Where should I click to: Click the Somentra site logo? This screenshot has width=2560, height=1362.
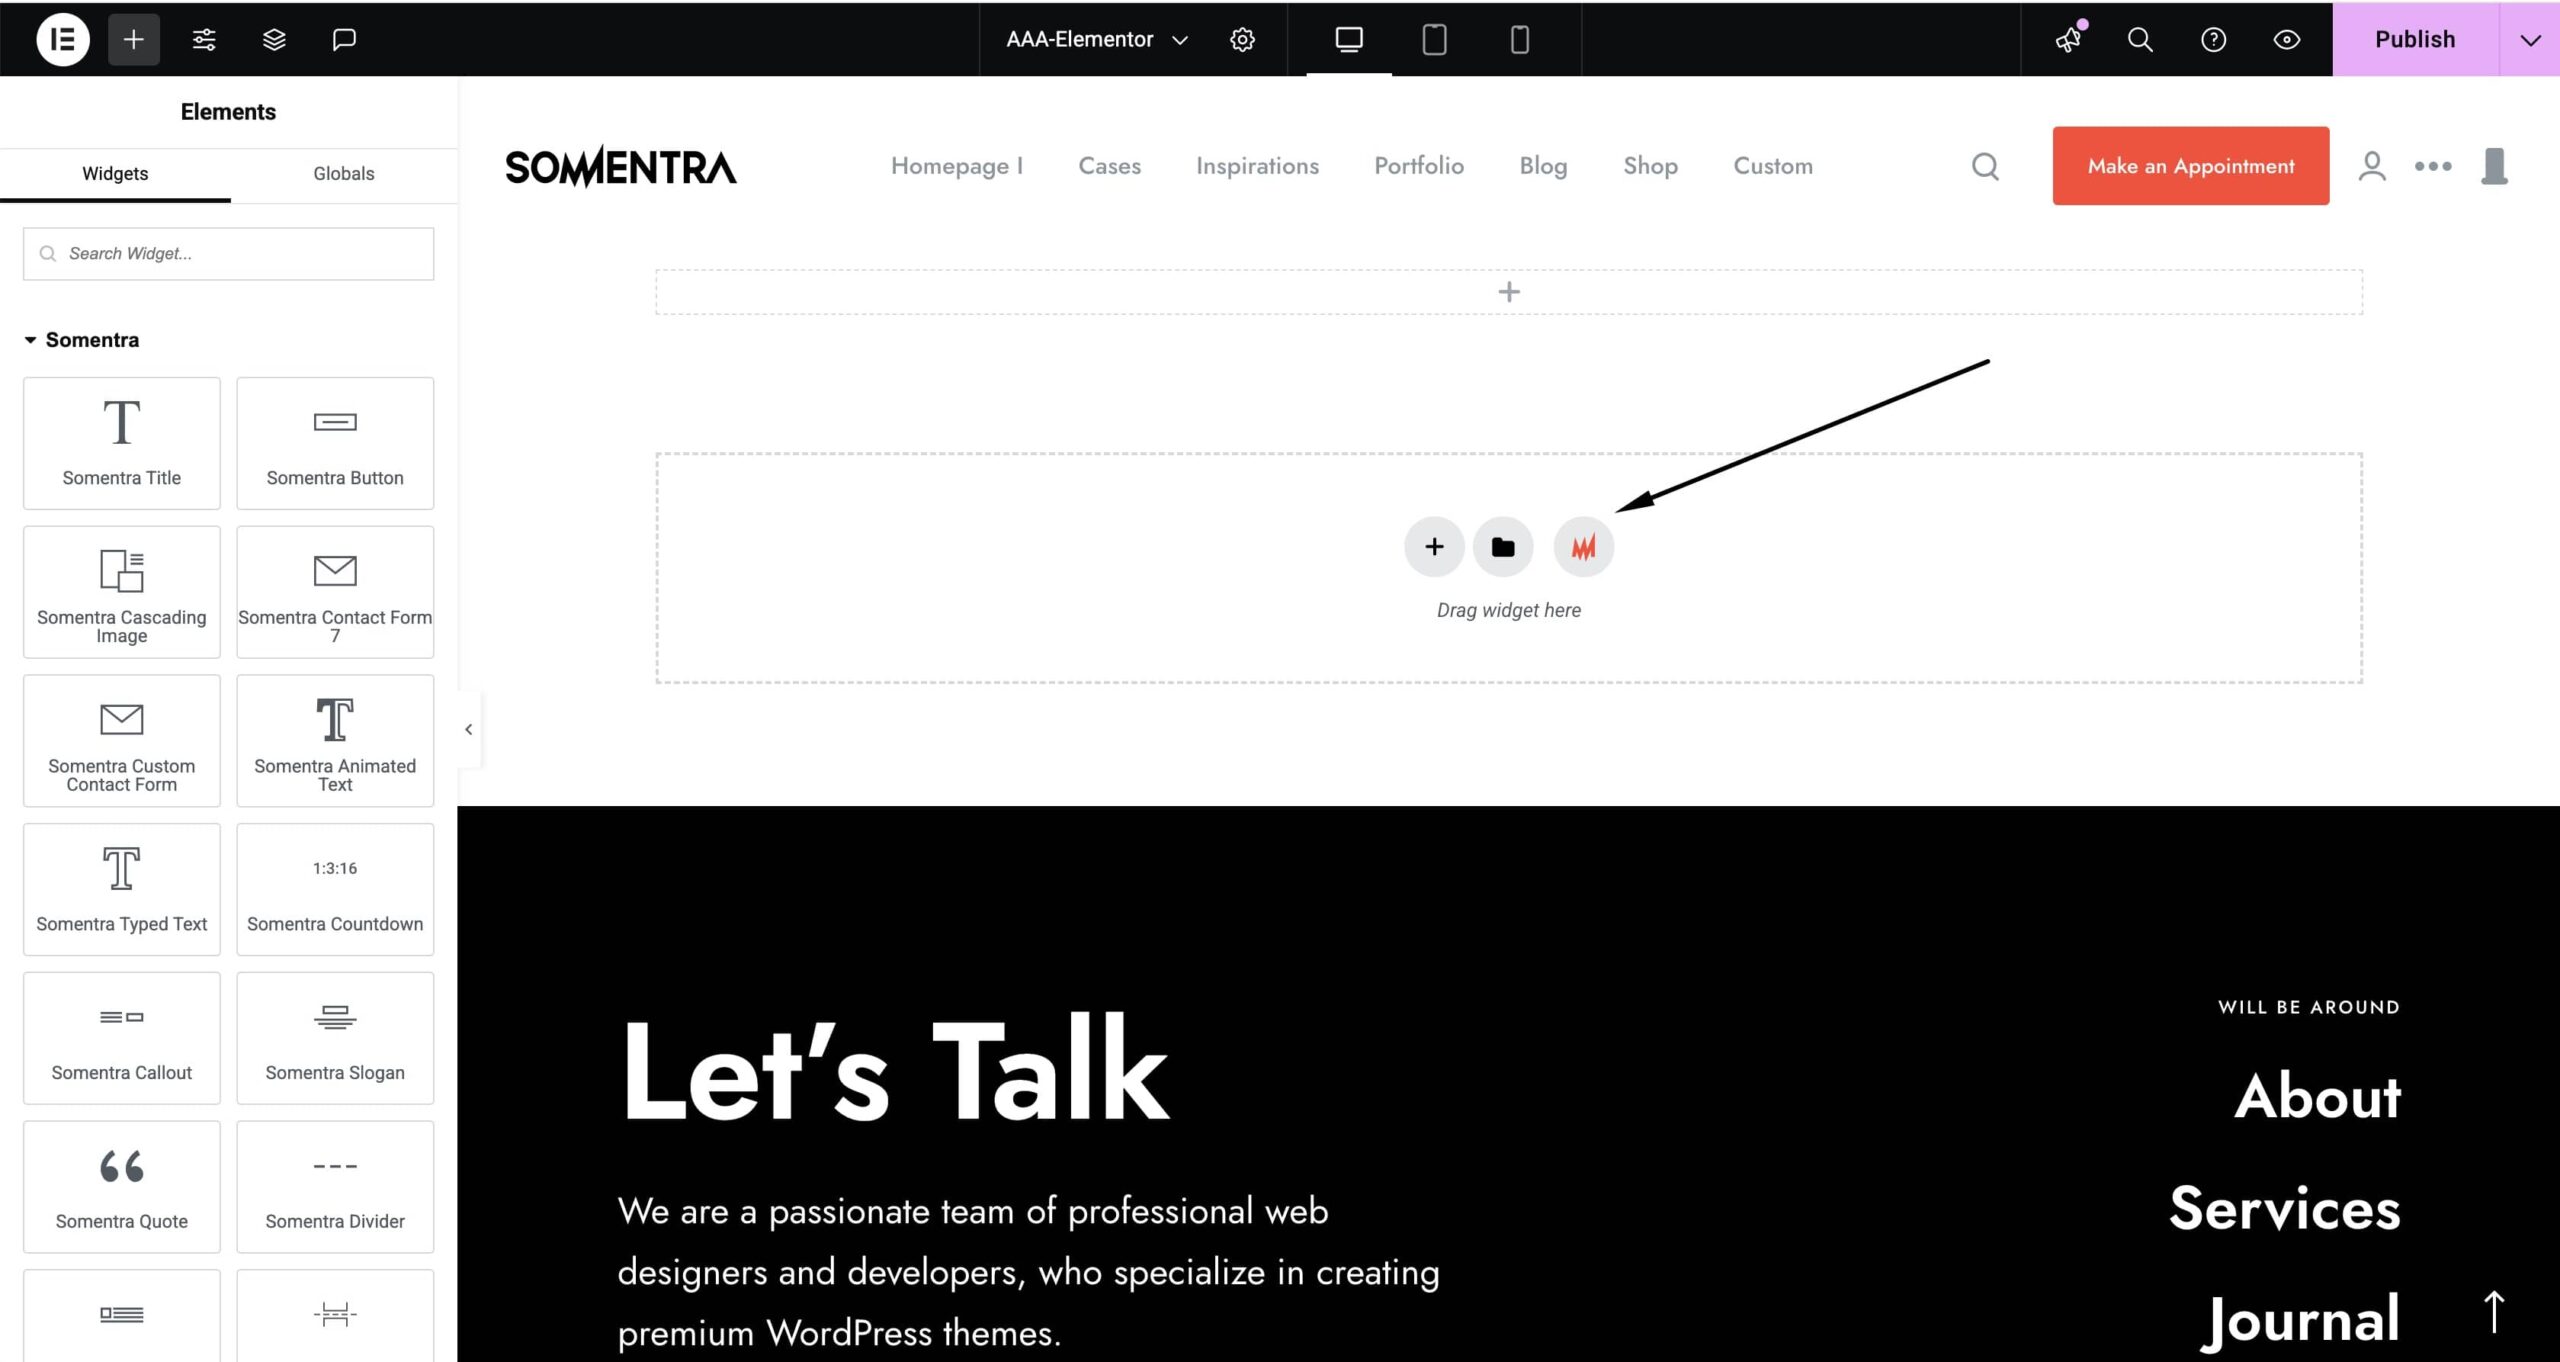point(621,166)
